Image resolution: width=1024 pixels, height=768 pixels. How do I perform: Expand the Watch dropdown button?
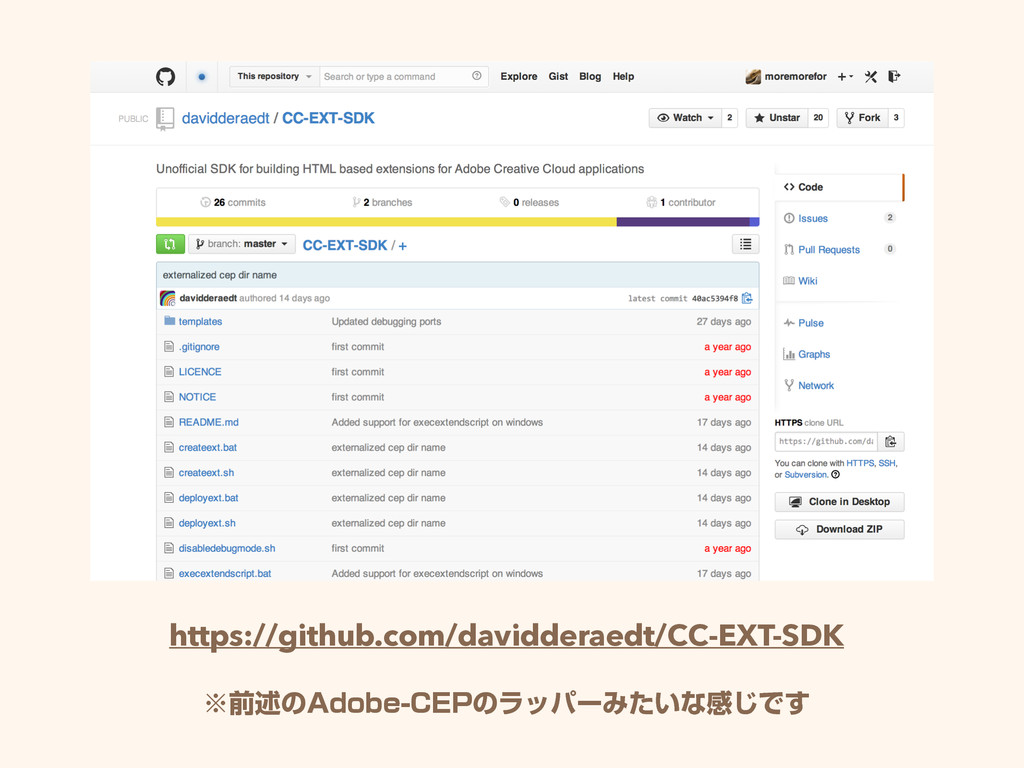(685, 118)
